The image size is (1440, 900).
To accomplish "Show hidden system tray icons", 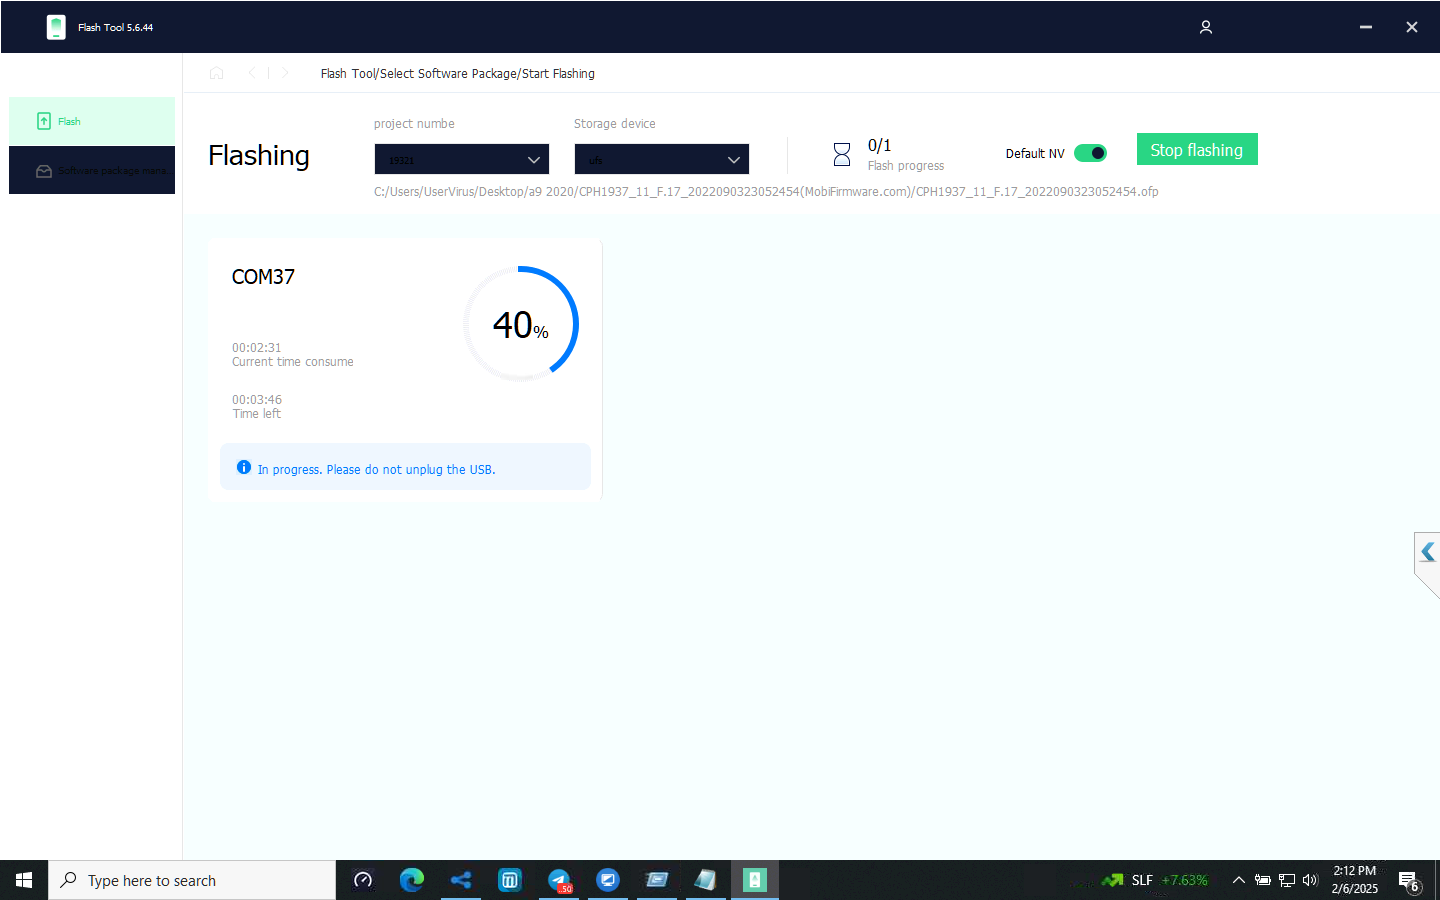I will pyautogui.click(x=1238, y=880).
